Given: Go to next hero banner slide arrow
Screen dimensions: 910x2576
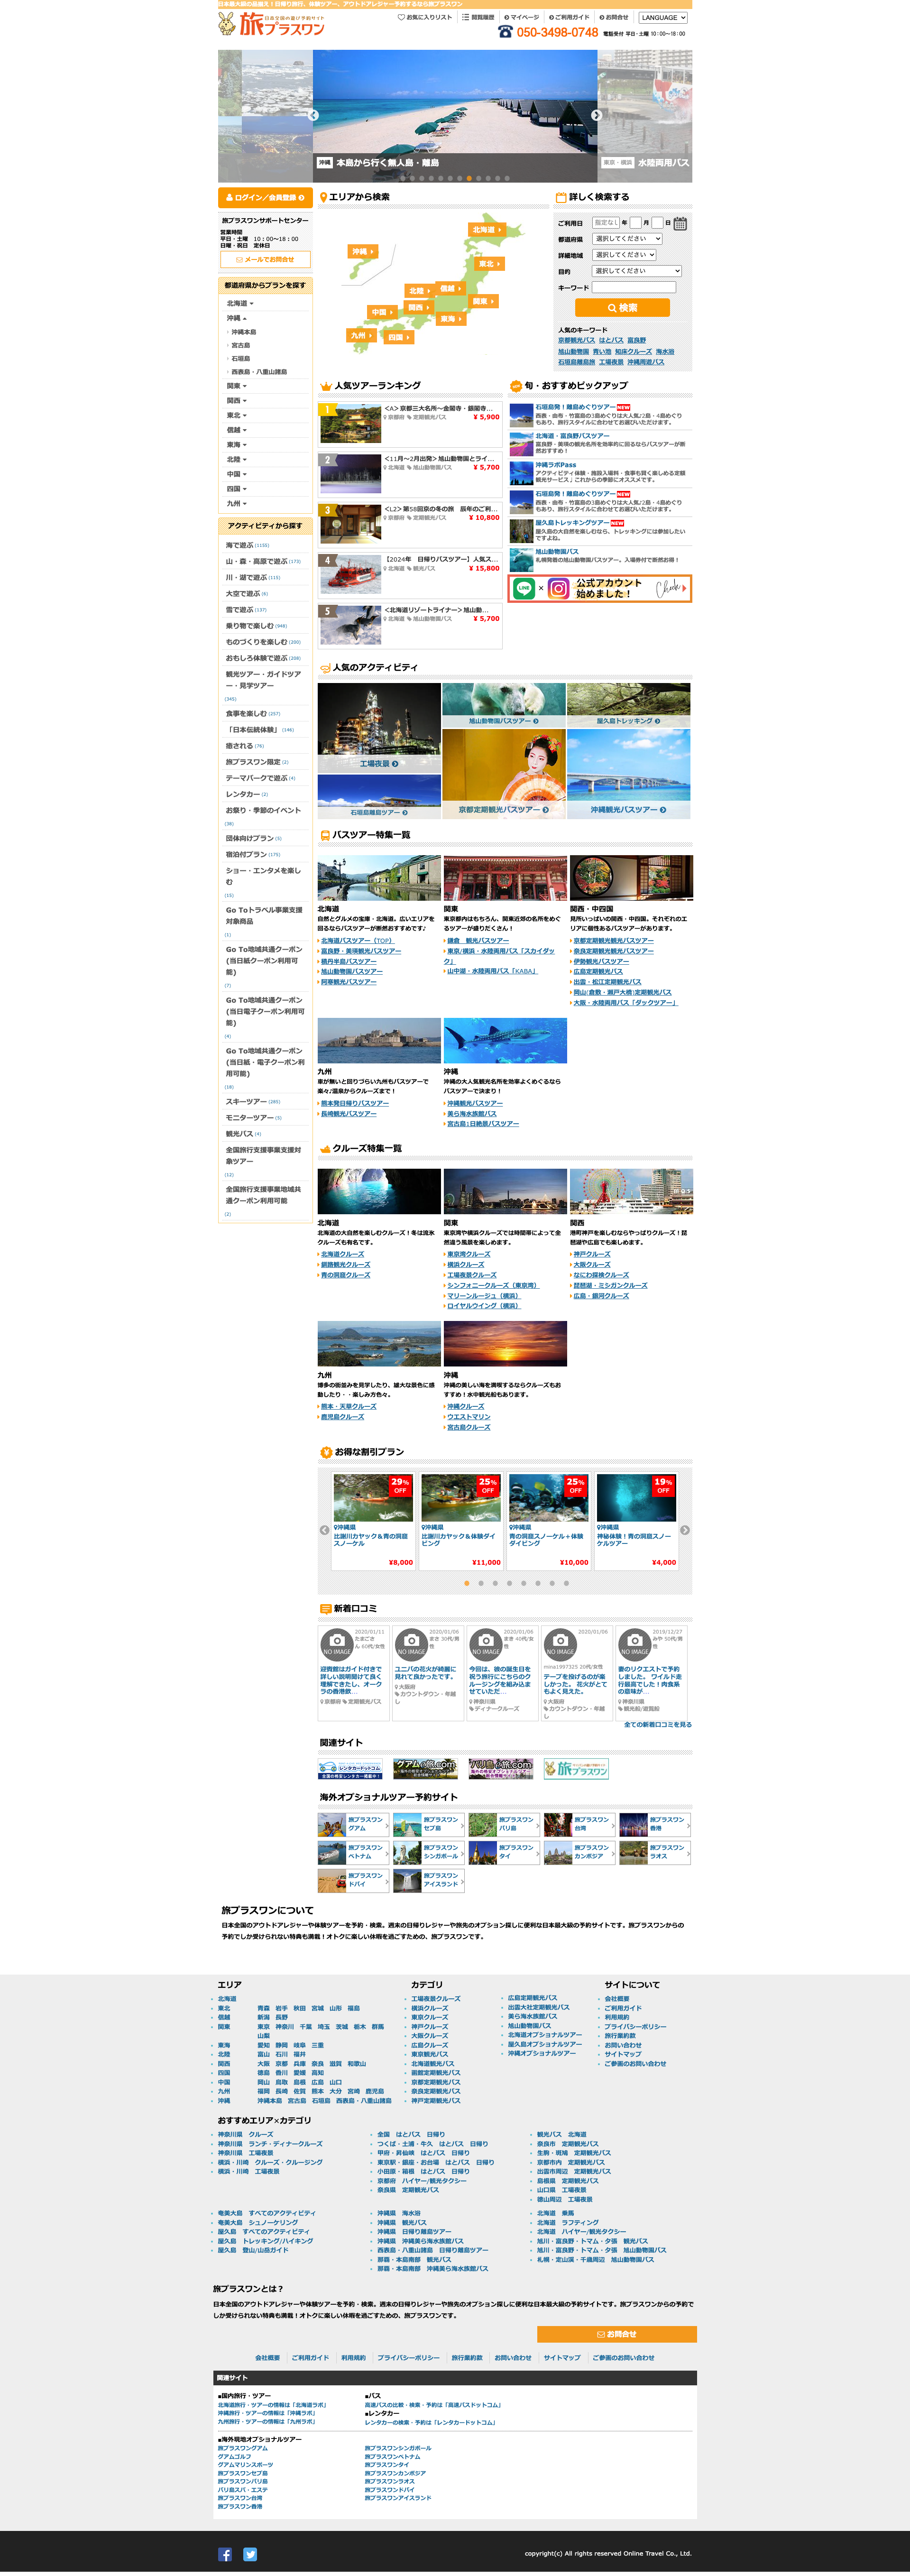Looking at the screenshot, I should [x=596, y=115].
